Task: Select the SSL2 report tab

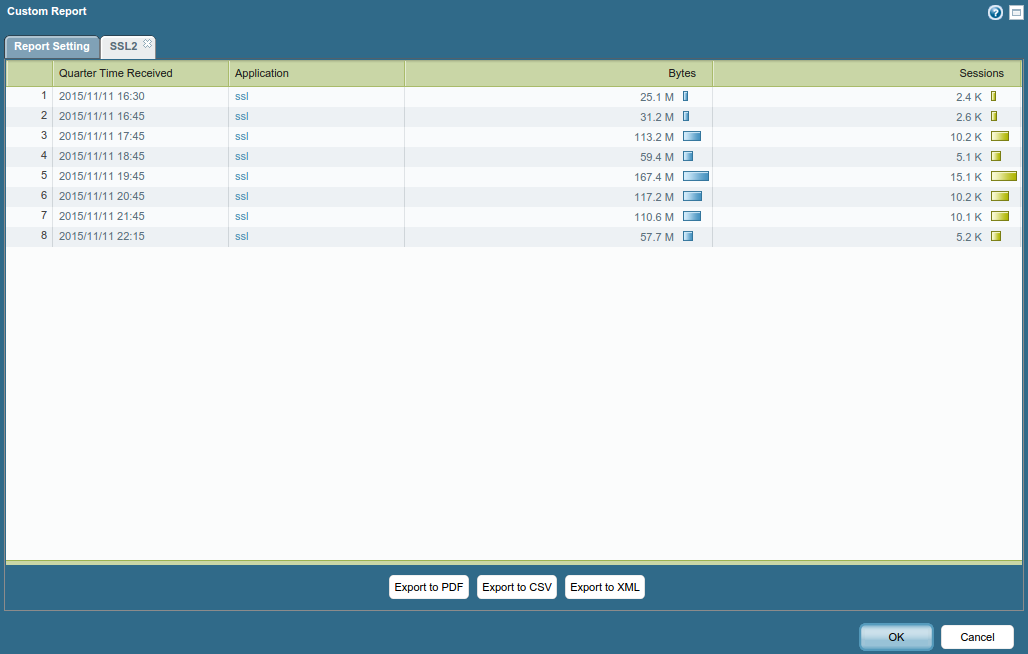Action: [x=123, y=47]
